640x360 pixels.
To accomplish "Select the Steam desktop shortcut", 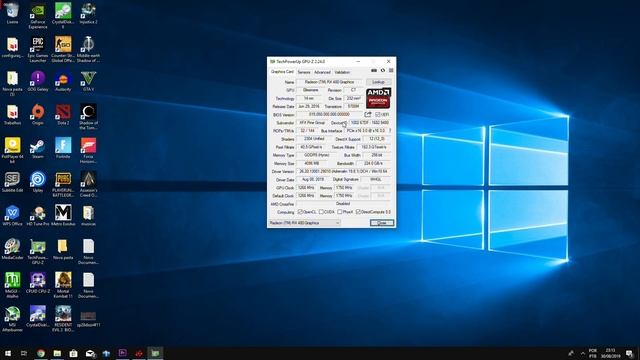I will point(38,149).
